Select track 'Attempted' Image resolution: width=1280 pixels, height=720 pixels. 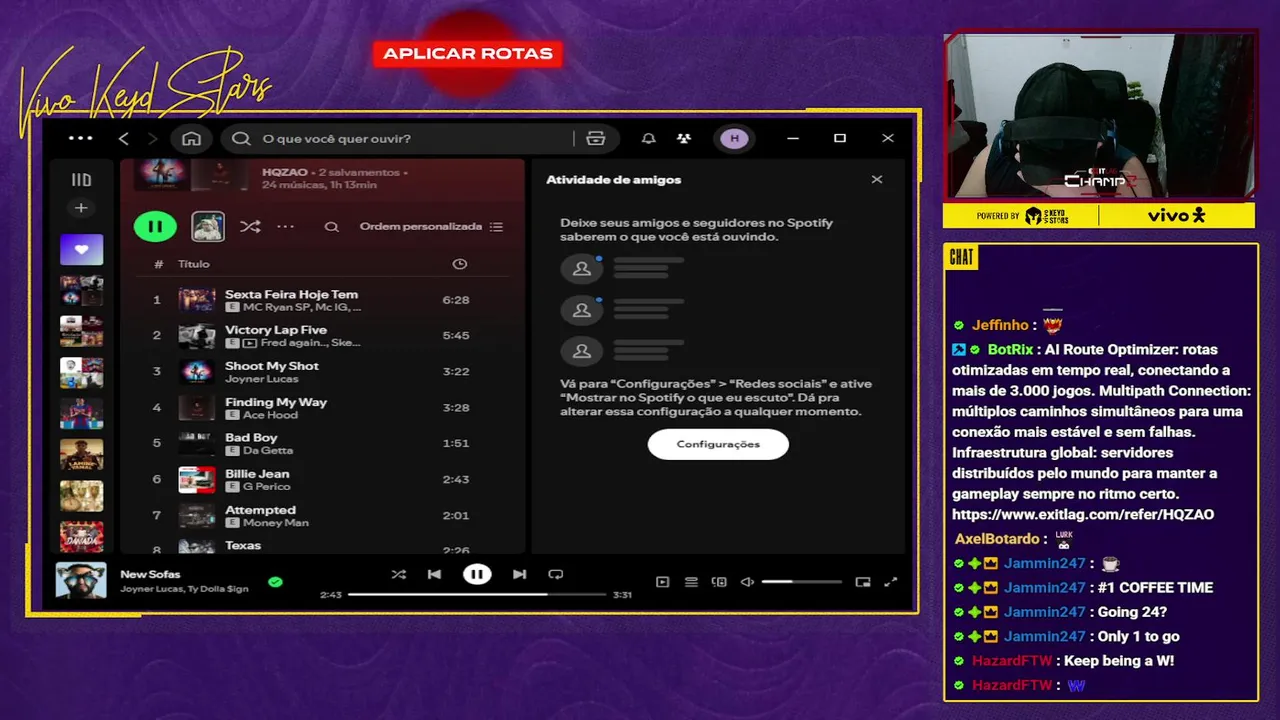(x=322, y=516)
